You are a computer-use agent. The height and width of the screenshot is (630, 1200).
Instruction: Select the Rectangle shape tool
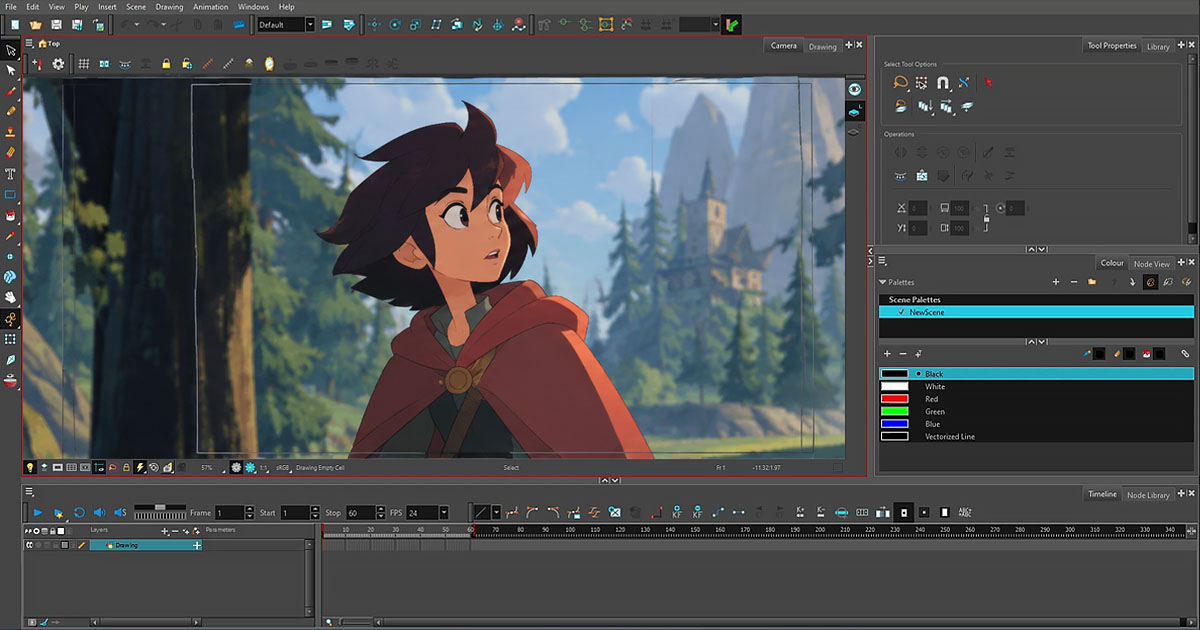tap(11, 194)
